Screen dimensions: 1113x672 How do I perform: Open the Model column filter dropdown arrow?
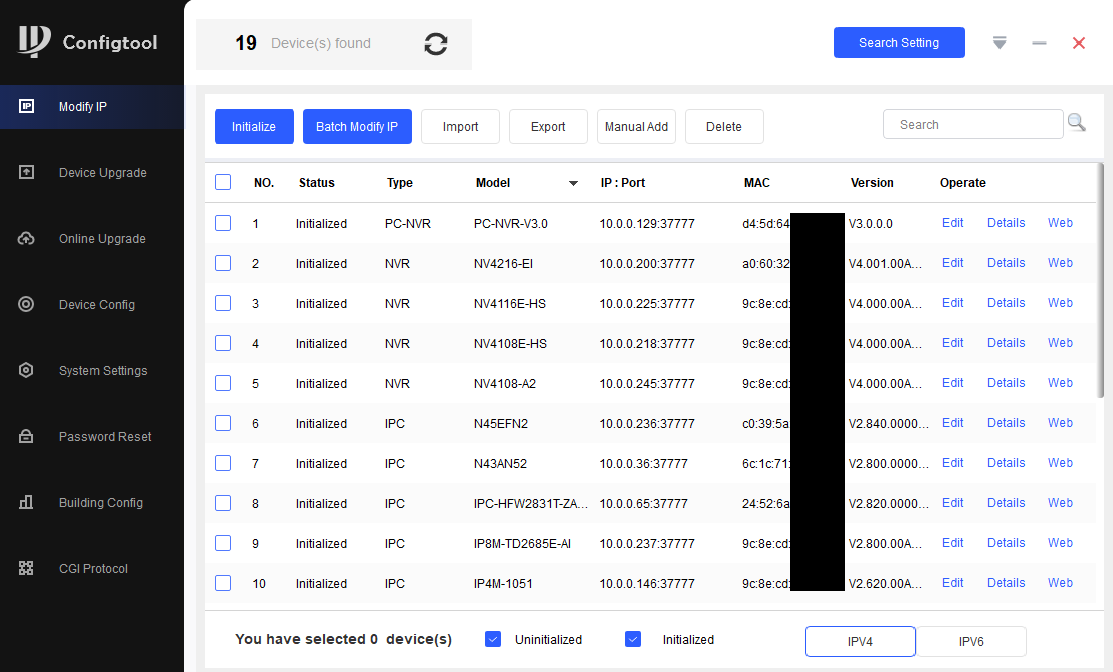573,183
